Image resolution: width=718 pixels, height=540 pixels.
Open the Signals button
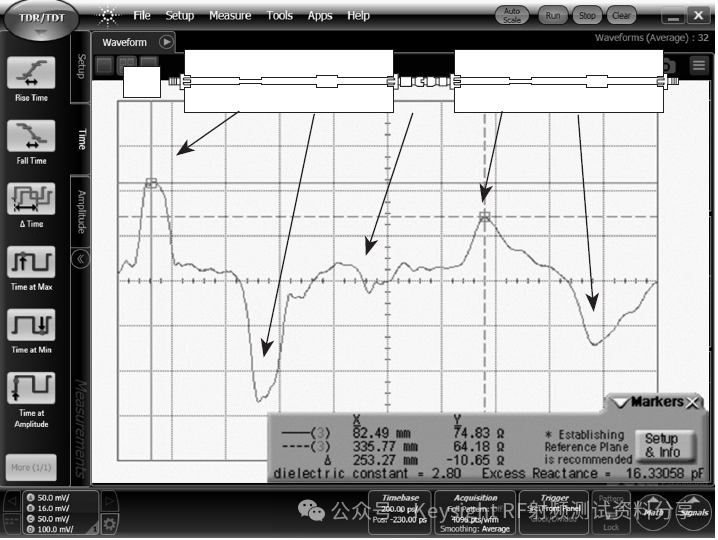tap(693, 512)
